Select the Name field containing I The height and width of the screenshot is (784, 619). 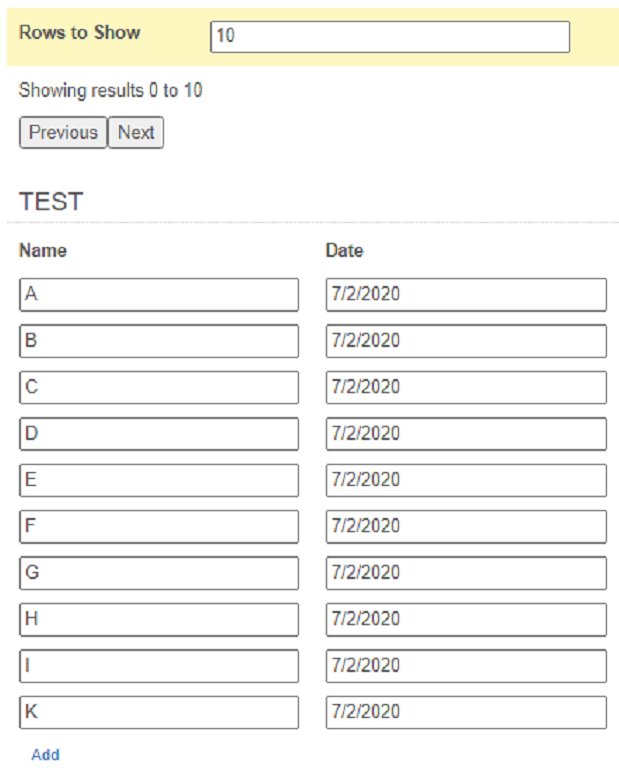pyautogui.click(x=159, y=666)
